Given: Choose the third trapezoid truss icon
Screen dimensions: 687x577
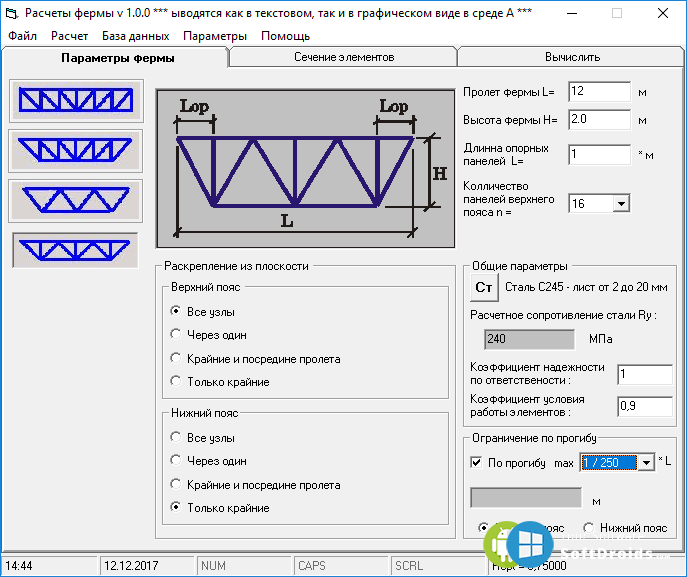Looking at the screenshot, I should point(74,200).
